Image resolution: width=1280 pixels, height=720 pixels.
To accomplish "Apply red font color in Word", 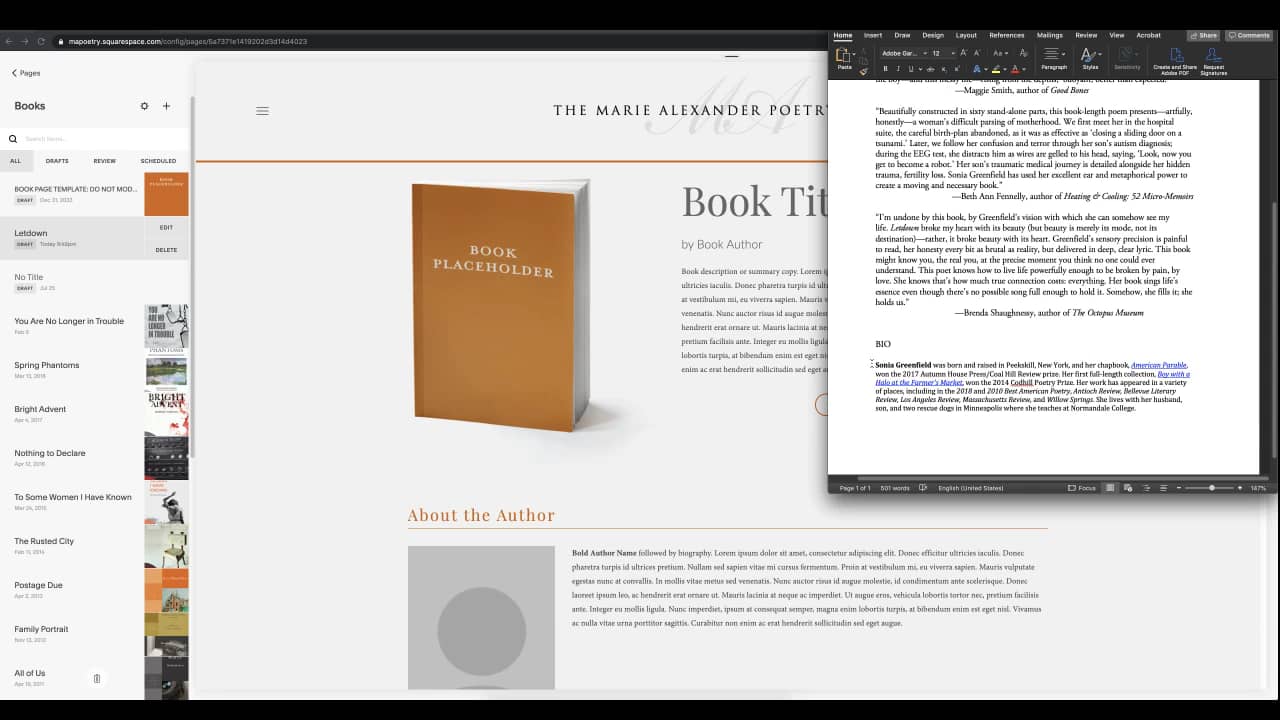I will tap(1015, 69).
